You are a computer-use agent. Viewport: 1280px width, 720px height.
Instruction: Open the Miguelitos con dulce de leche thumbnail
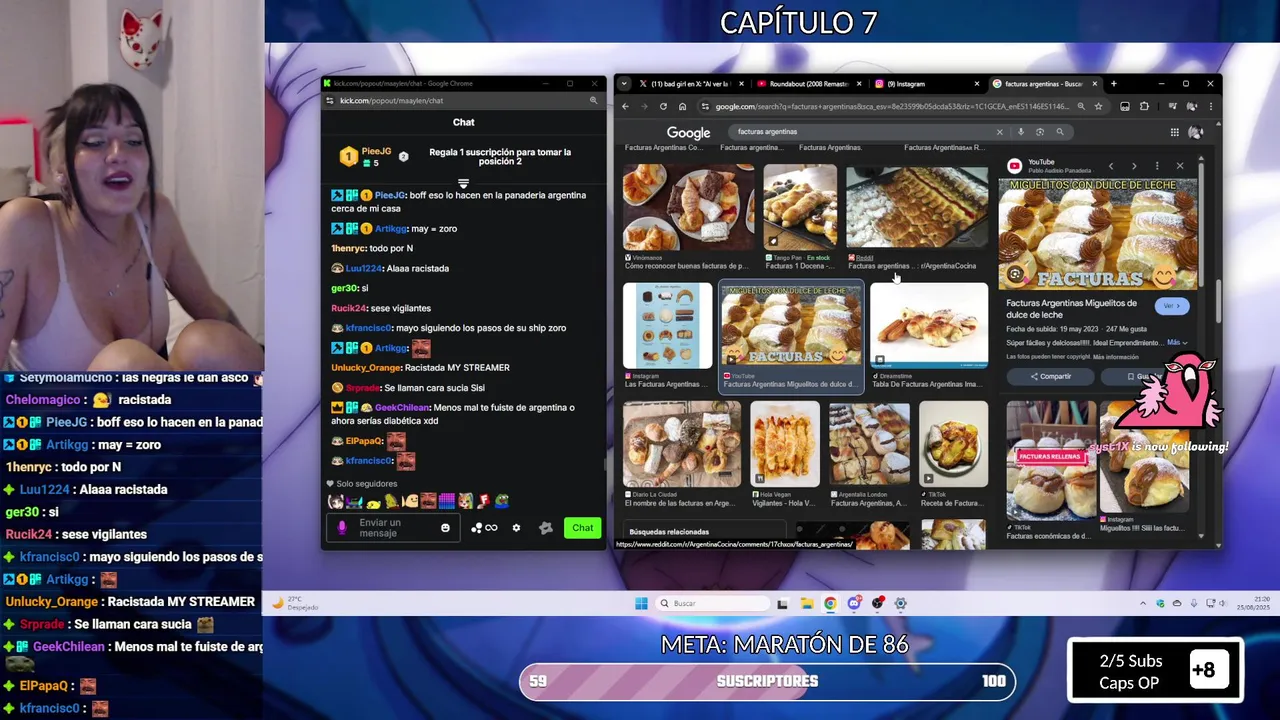pyautogui.click(x=791, y=324)
